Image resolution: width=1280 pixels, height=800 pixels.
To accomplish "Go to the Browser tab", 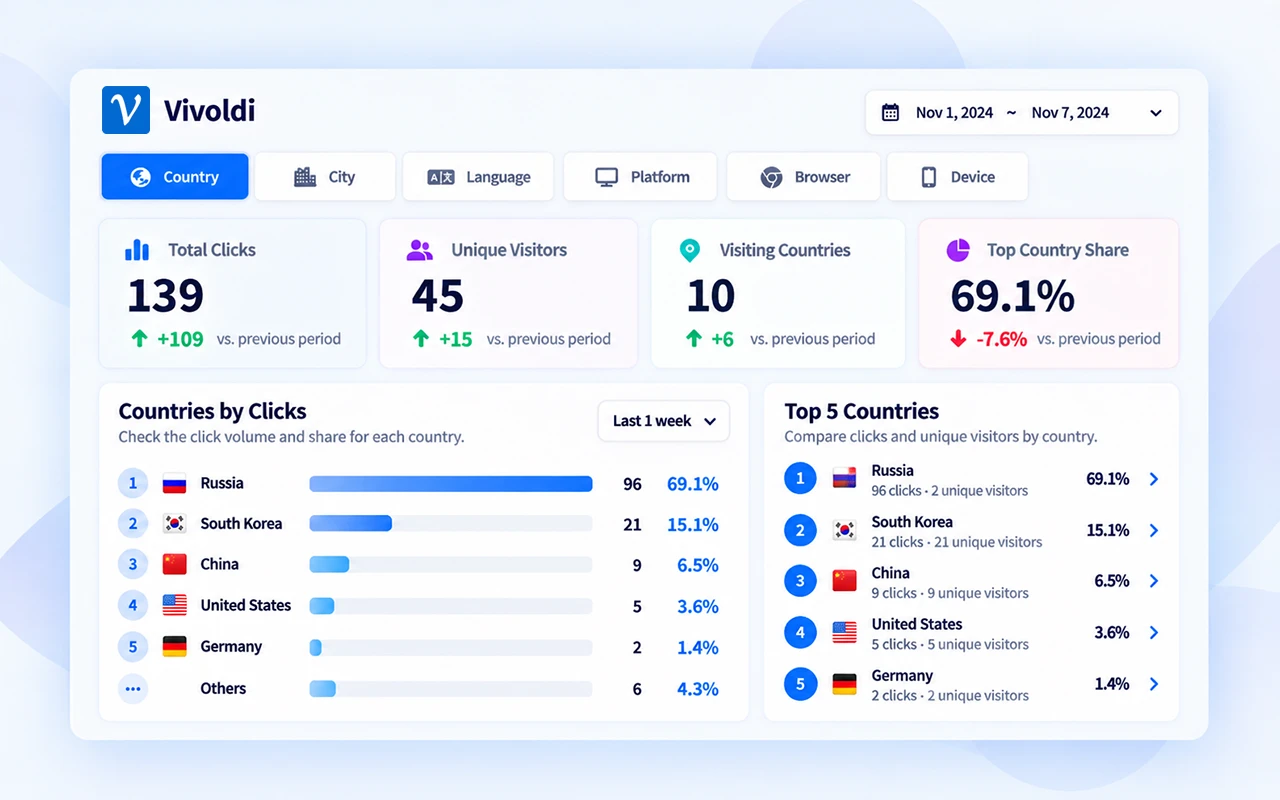I will coord(803,177).
